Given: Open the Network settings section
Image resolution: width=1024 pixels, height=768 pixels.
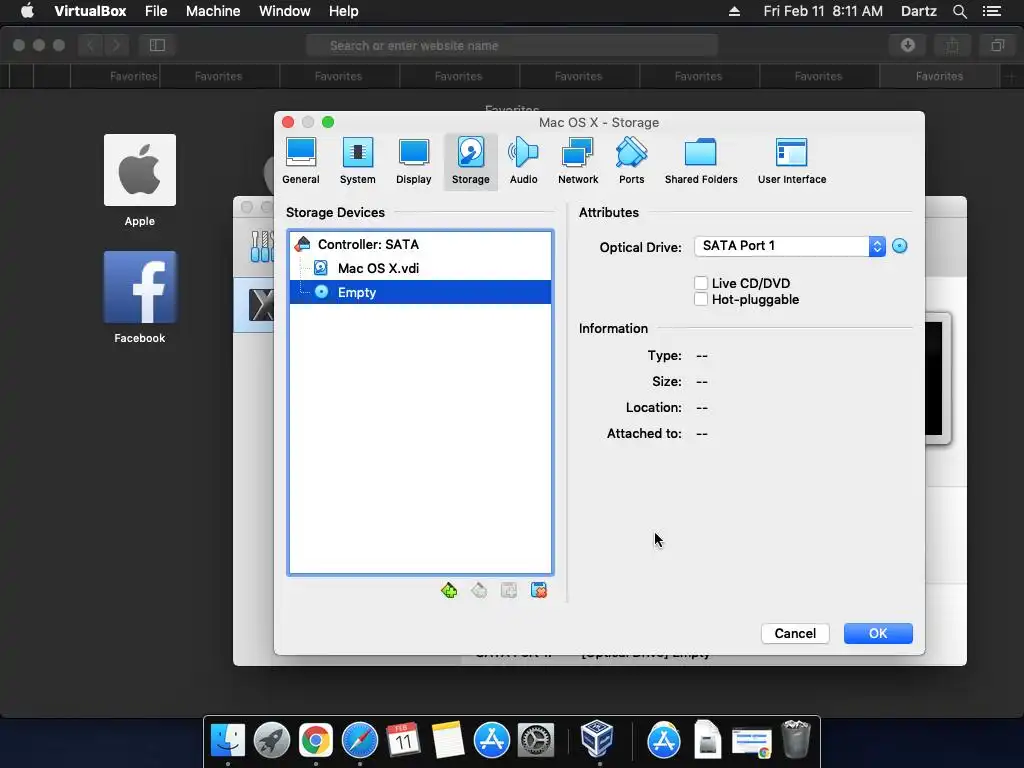Looking at the screenshot, I should pyautogui.click(x=578, y=161).
